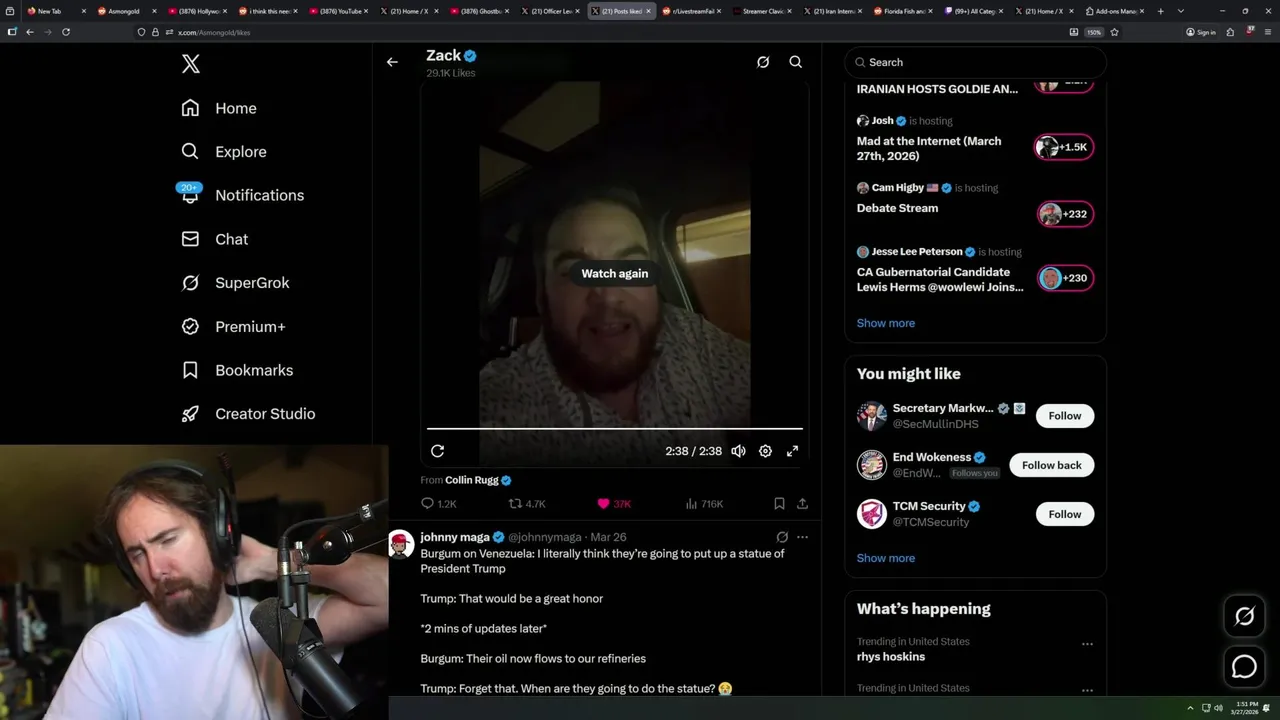Join Jesse Lee Peterson's space +230

pyautogui.click(x=1065, y=278)
